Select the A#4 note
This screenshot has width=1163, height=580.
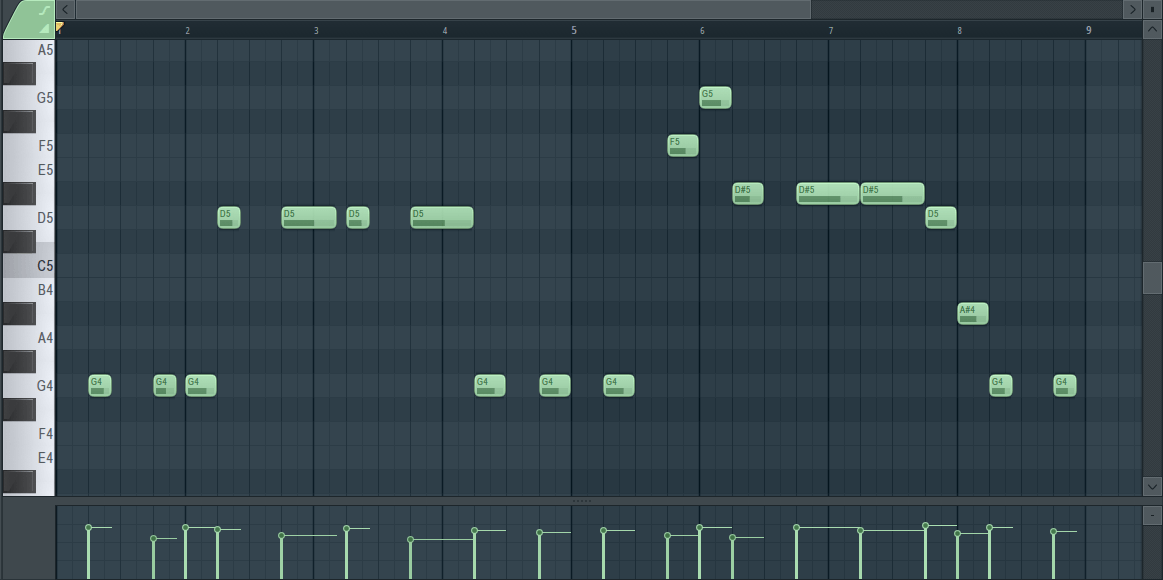[x=973, y=314]
